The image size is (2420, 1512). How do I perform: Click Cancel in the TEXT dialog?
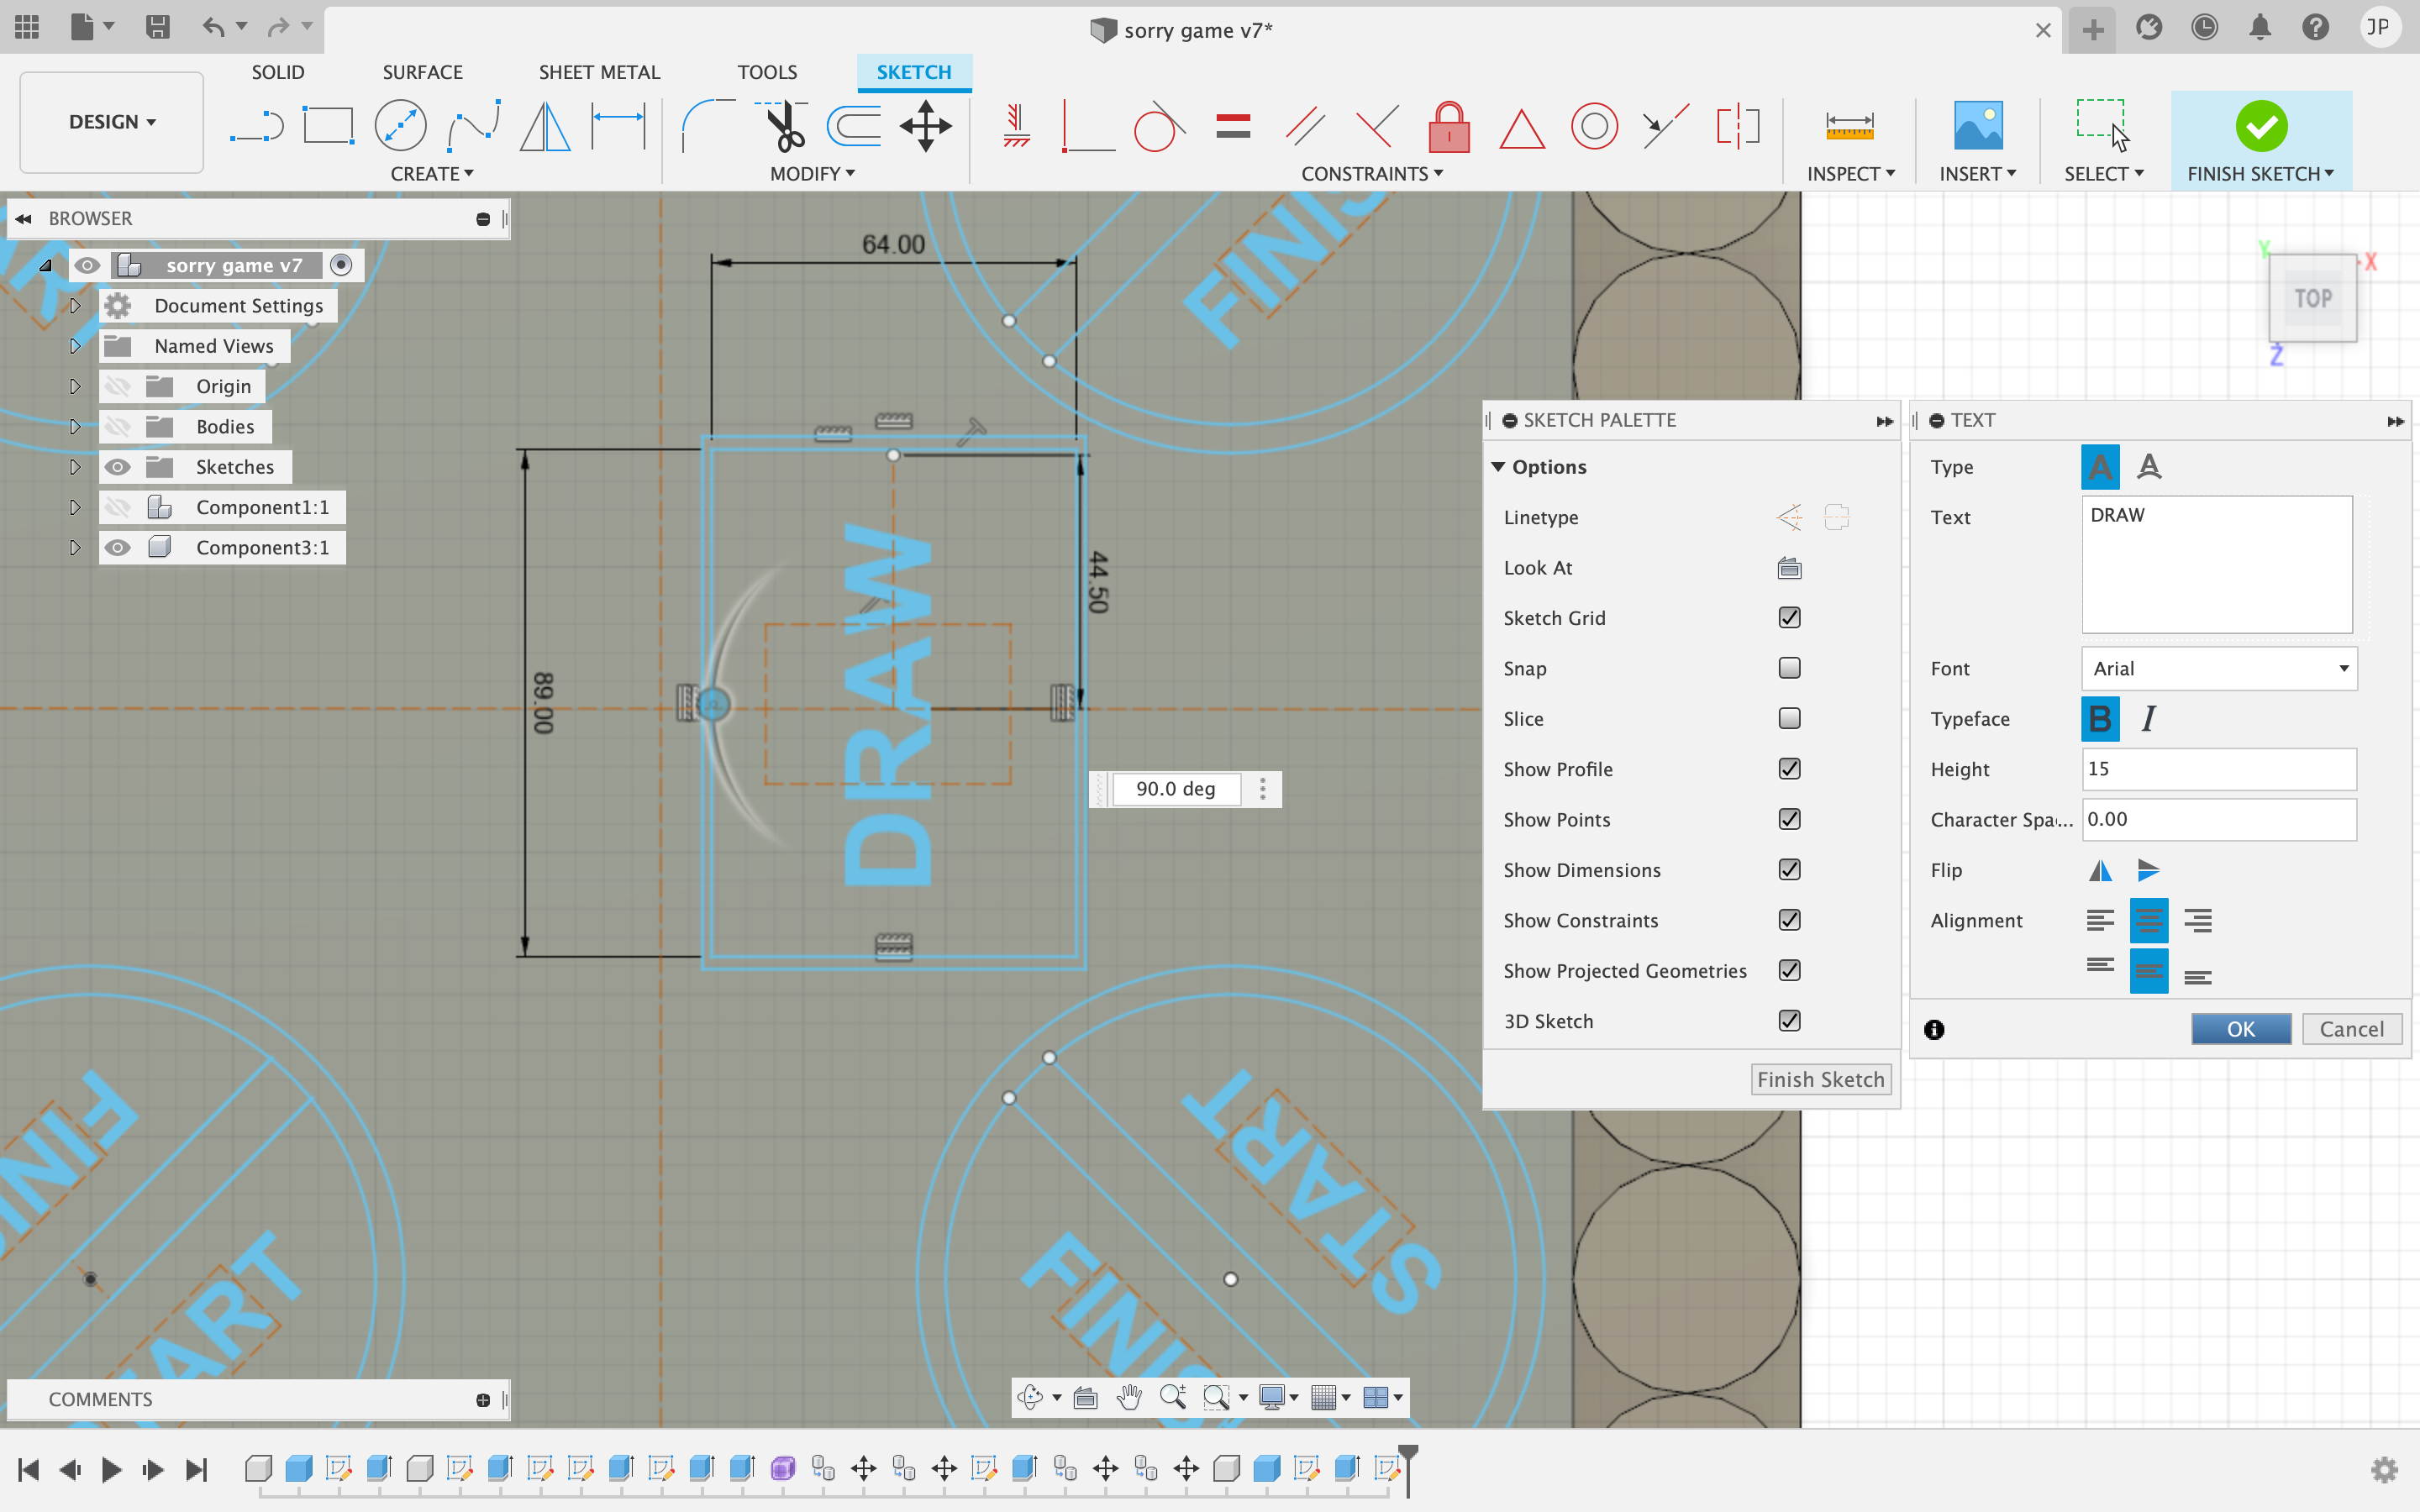click(2351, 1029)
